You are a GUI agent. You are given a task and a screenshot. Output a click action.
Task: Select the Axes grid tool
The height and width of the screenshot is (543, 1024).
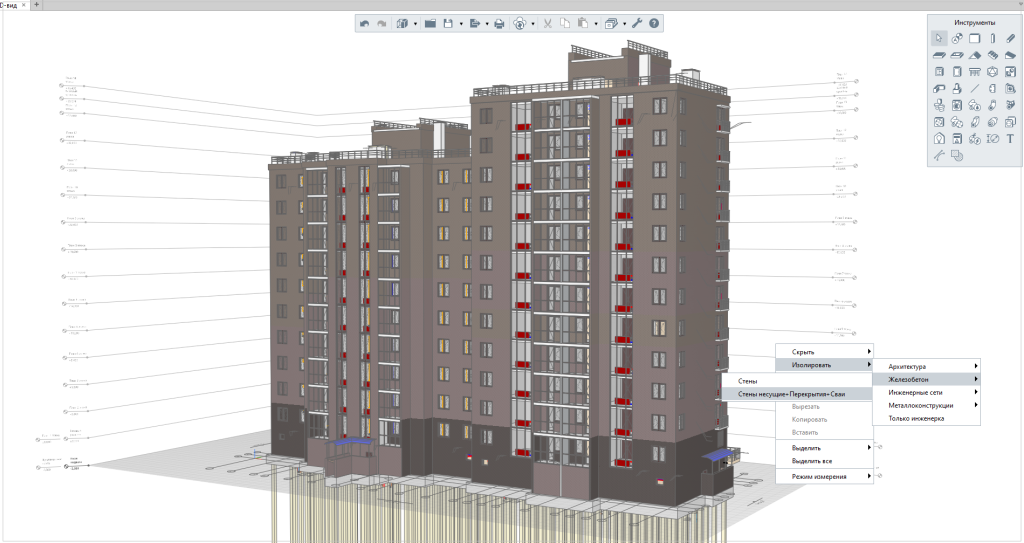(x=957, y=39)
